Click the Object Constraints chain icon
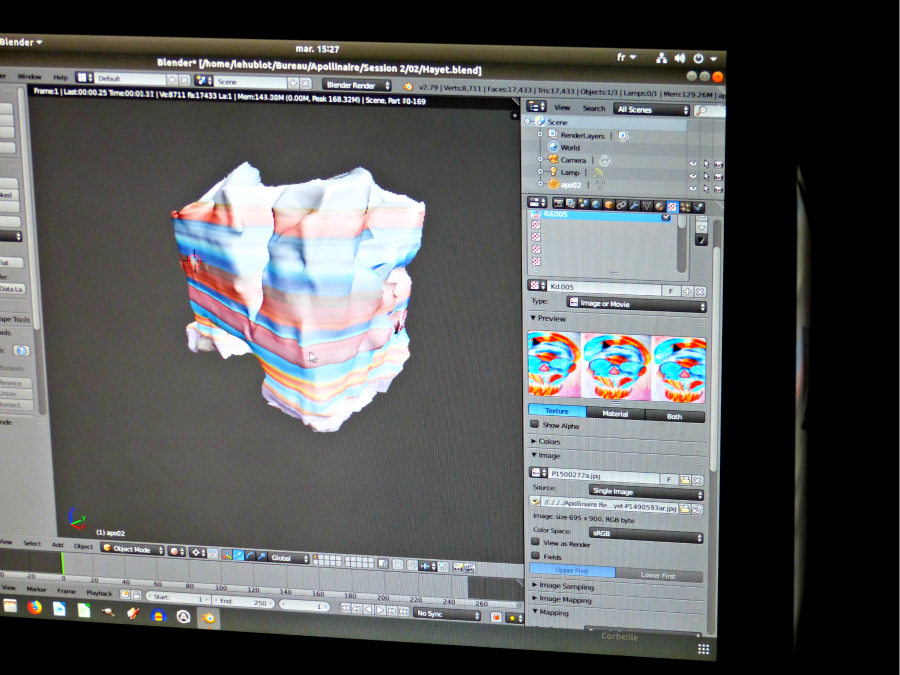 (x=621, y=205)
